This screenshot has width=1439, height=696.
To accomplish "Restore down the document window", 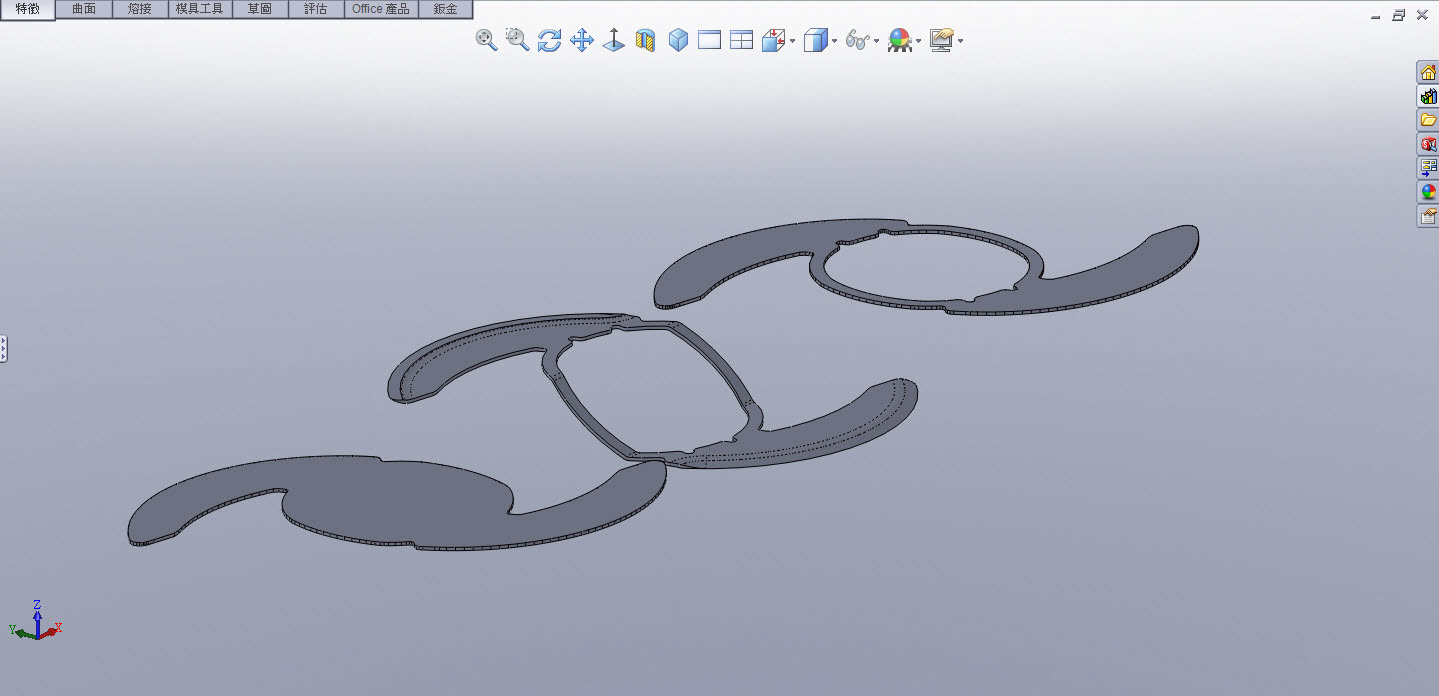I will click(x=1399, y=15).
